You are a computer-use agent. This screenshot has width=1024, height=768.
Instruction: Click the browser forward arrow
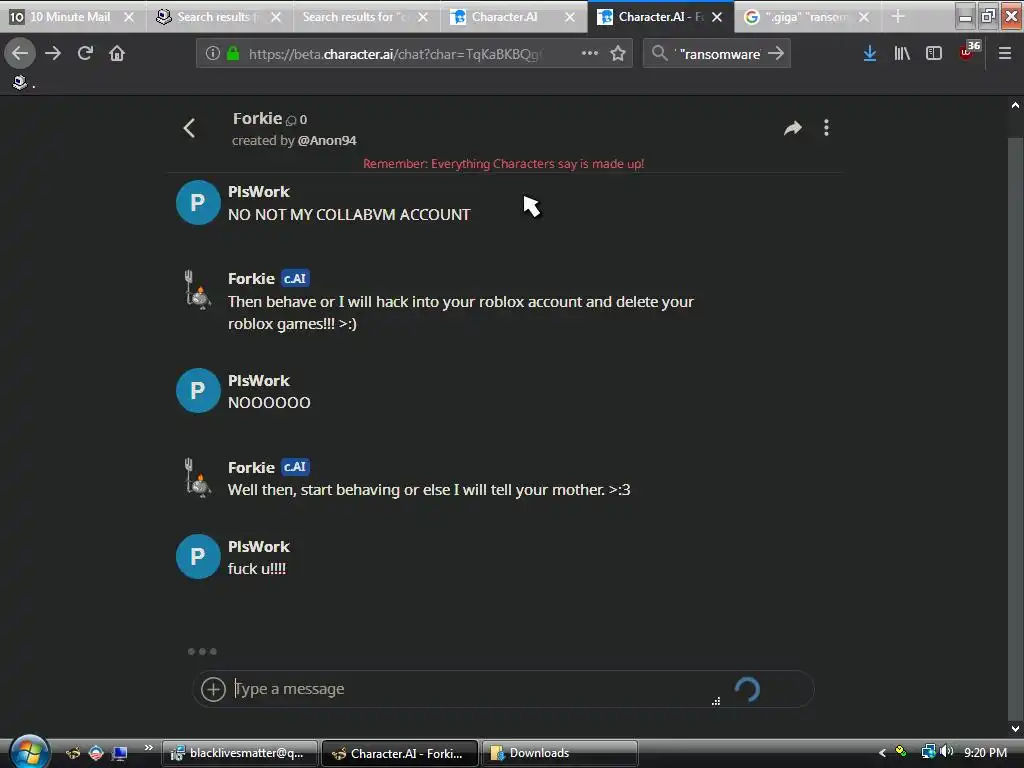coord(53,53)
